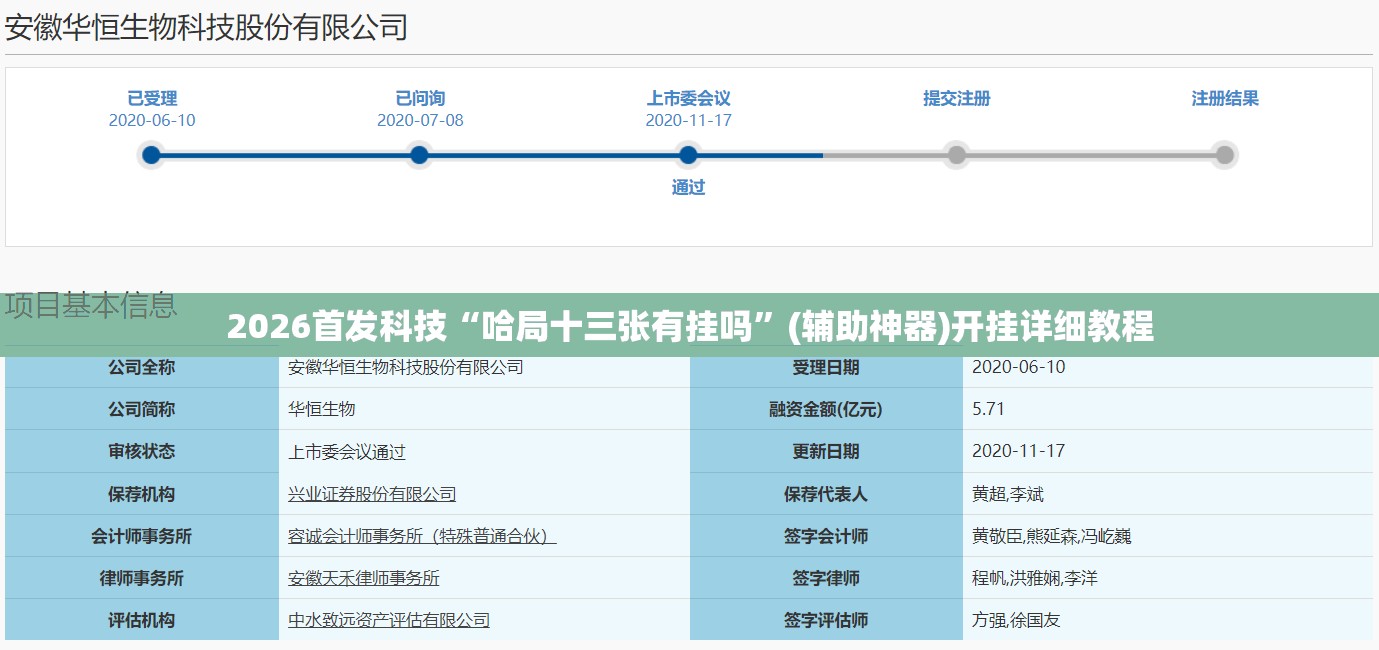Screen dimensions: 1379x650
Task: Click the 提交注册 stage label
Action: (957, 98)
